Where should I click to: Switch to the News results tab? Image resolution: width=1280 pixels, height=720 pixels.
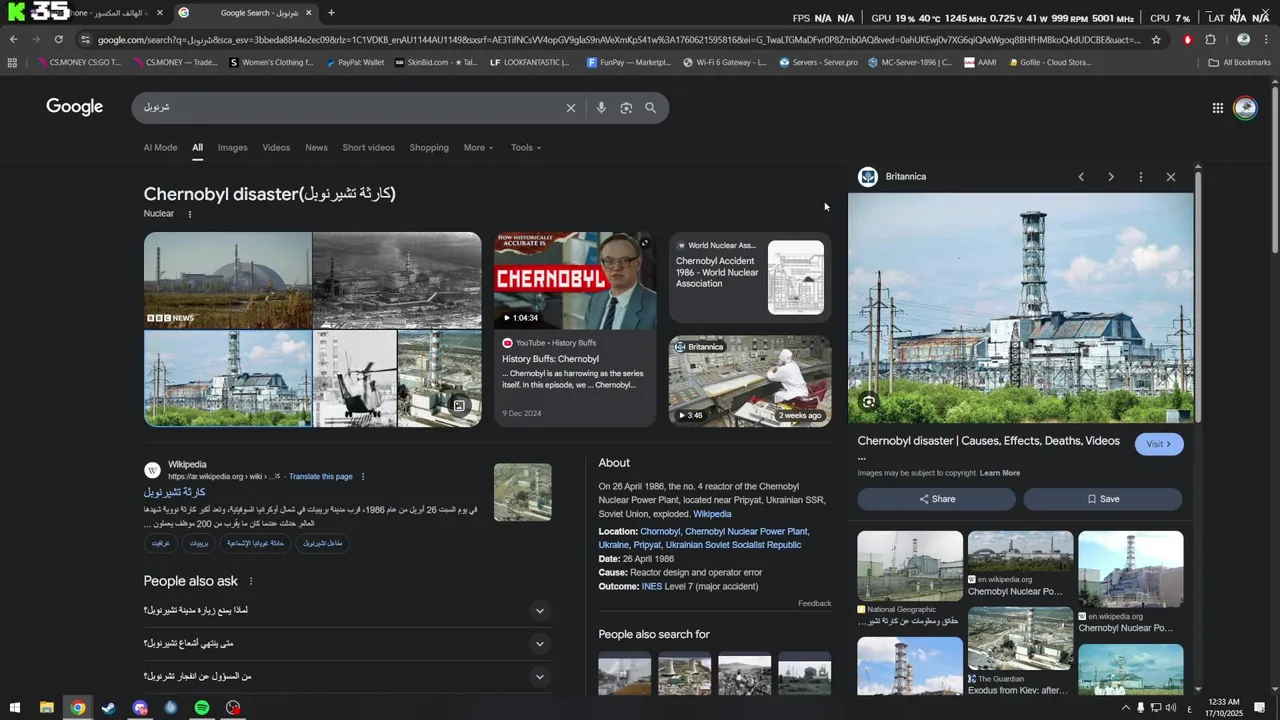click(317, 148)
